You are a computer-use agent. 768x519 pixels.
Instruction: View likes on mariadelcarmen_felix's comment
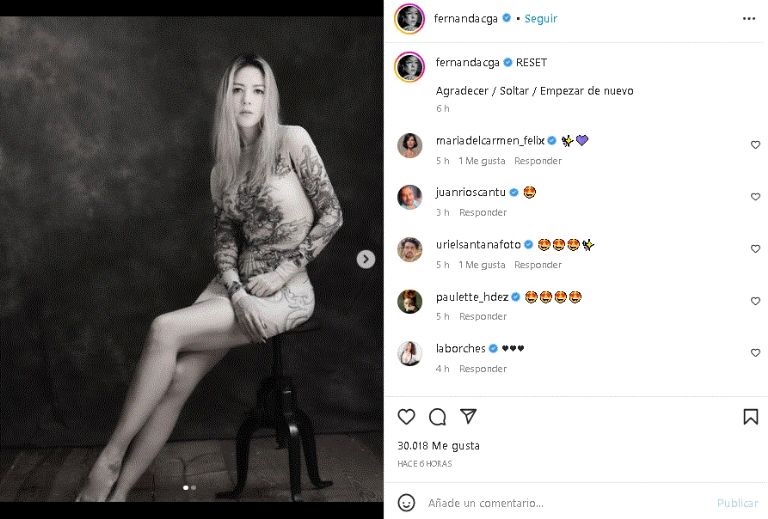(x=482, y=161)
